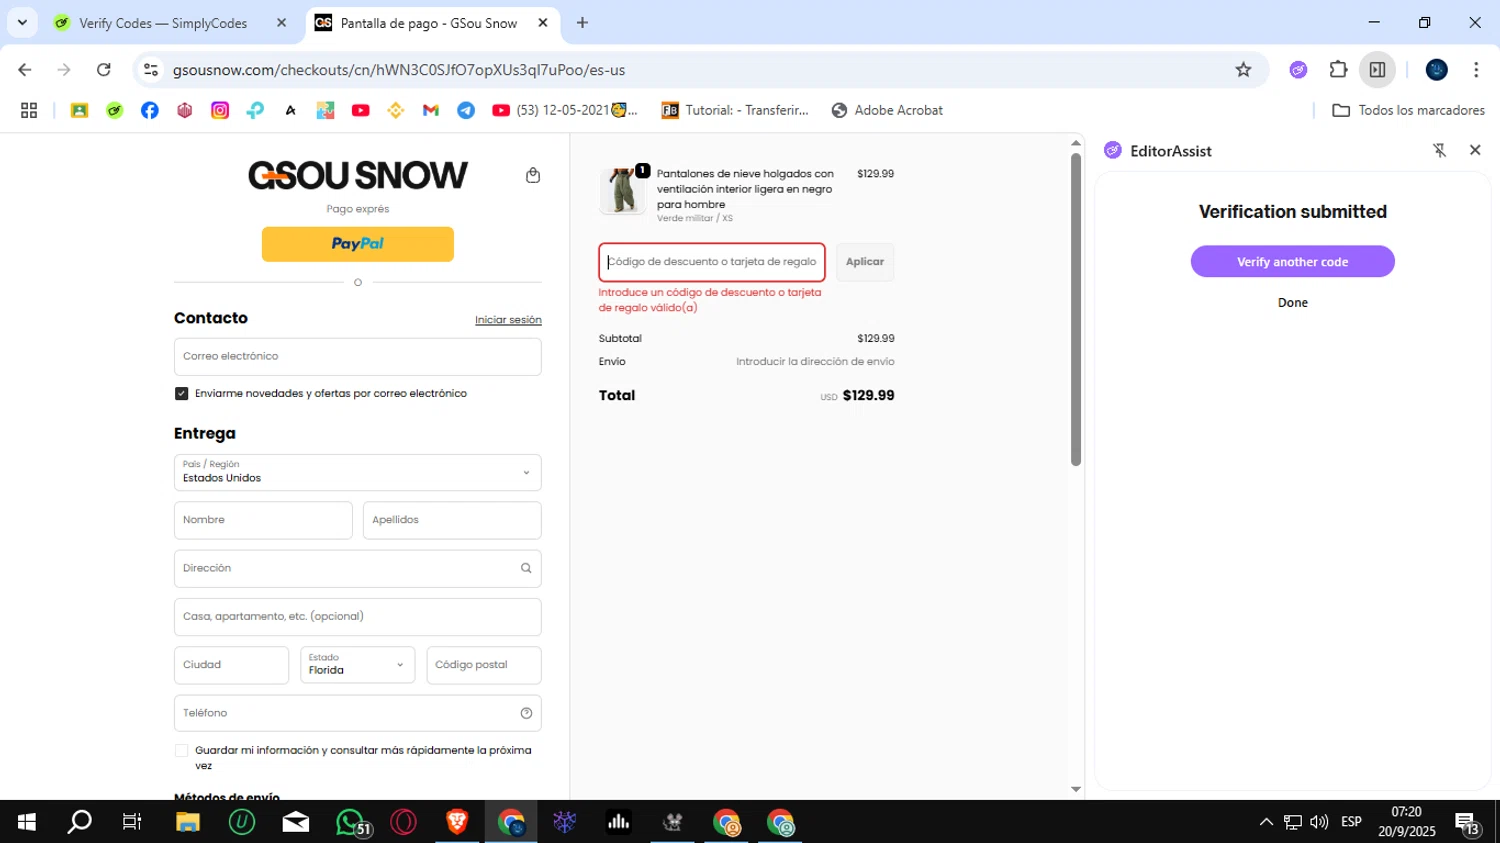Click the EditorAssist extension toolbar icon

point(1298,70)
